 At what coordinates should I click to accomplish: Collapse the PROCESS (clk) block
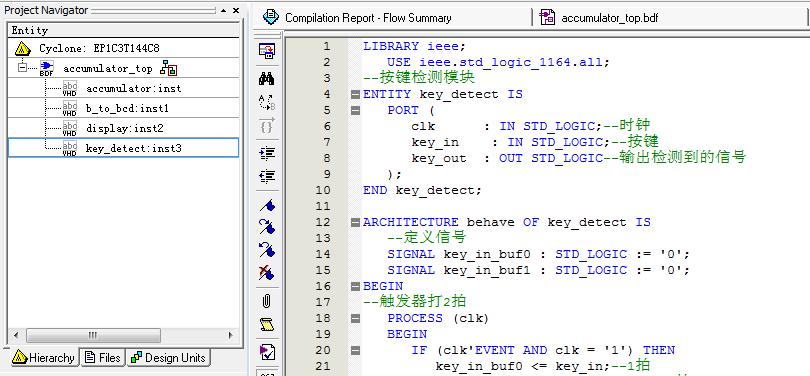pyautogui.click(x=355, y=319)
